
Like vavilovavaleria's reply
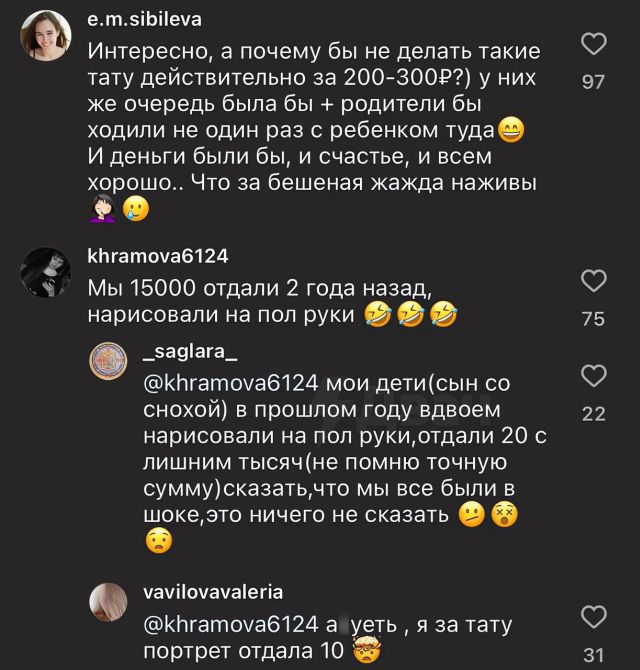pyautogui.click(x=594, y=616)
